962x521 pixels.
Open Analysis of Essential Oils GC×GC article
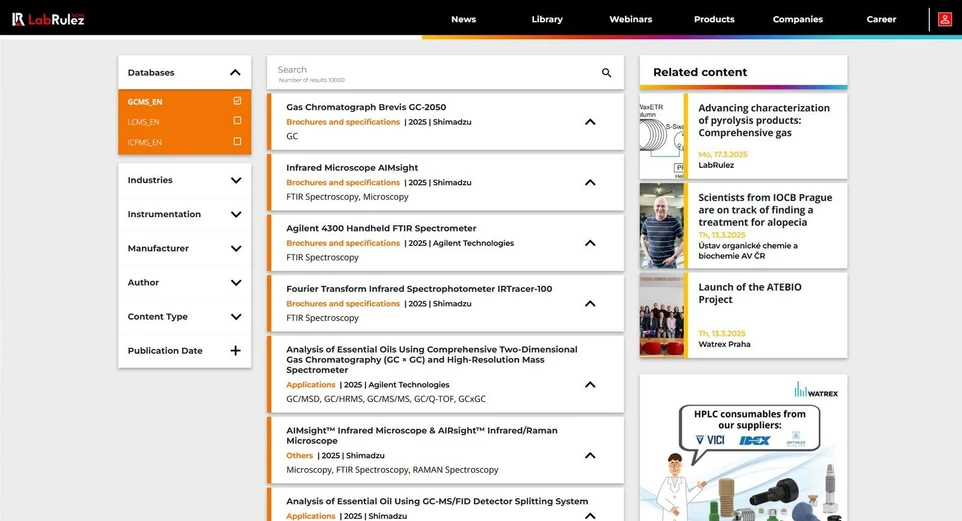pos(432,360)
